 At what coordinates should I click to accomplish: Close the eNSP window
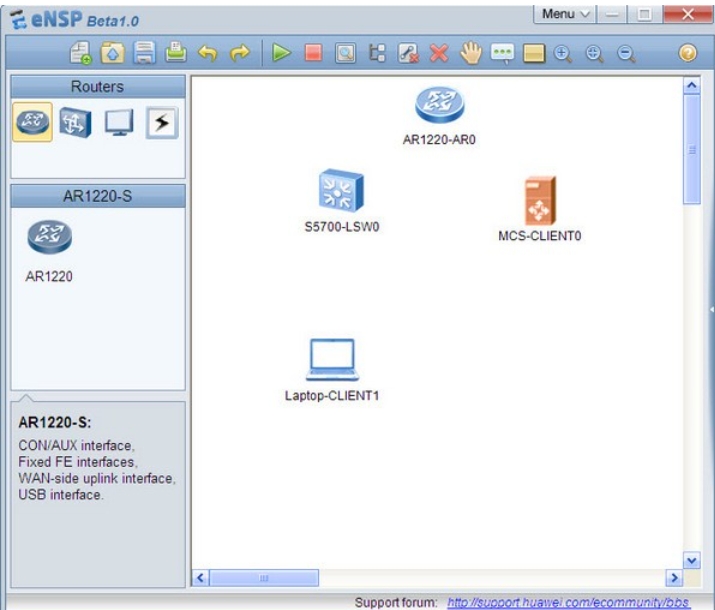tap(687, 14)
